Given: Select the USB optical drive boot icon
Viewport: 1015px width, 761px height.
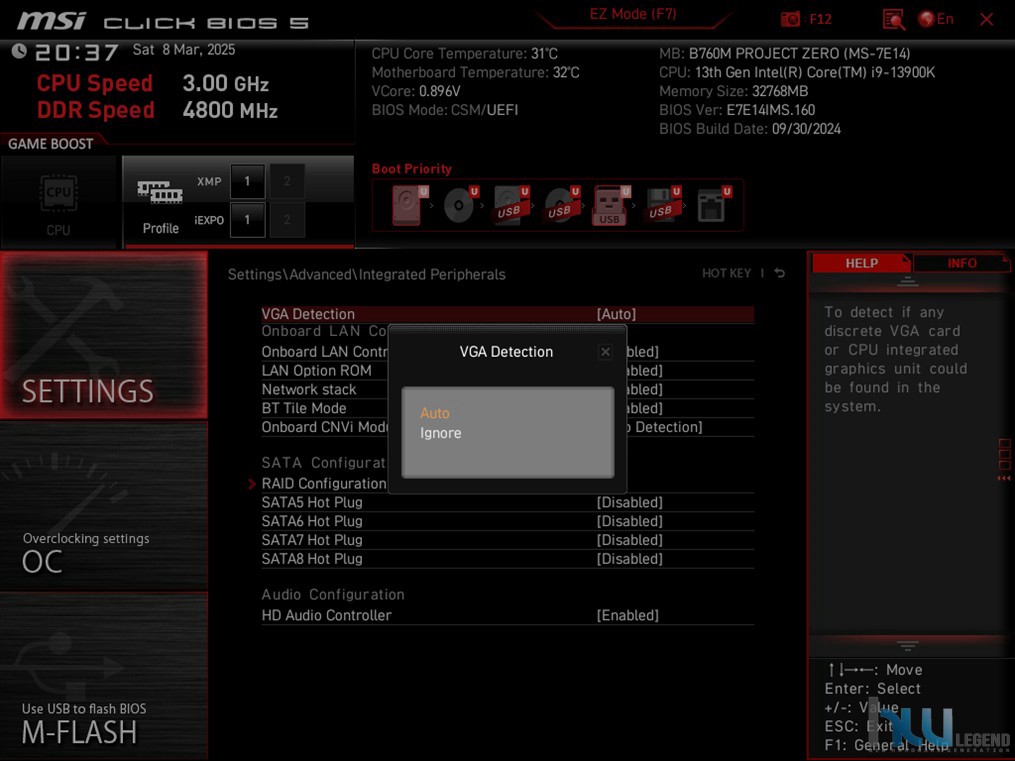Looking at the screenshot, I should point(561,204).
